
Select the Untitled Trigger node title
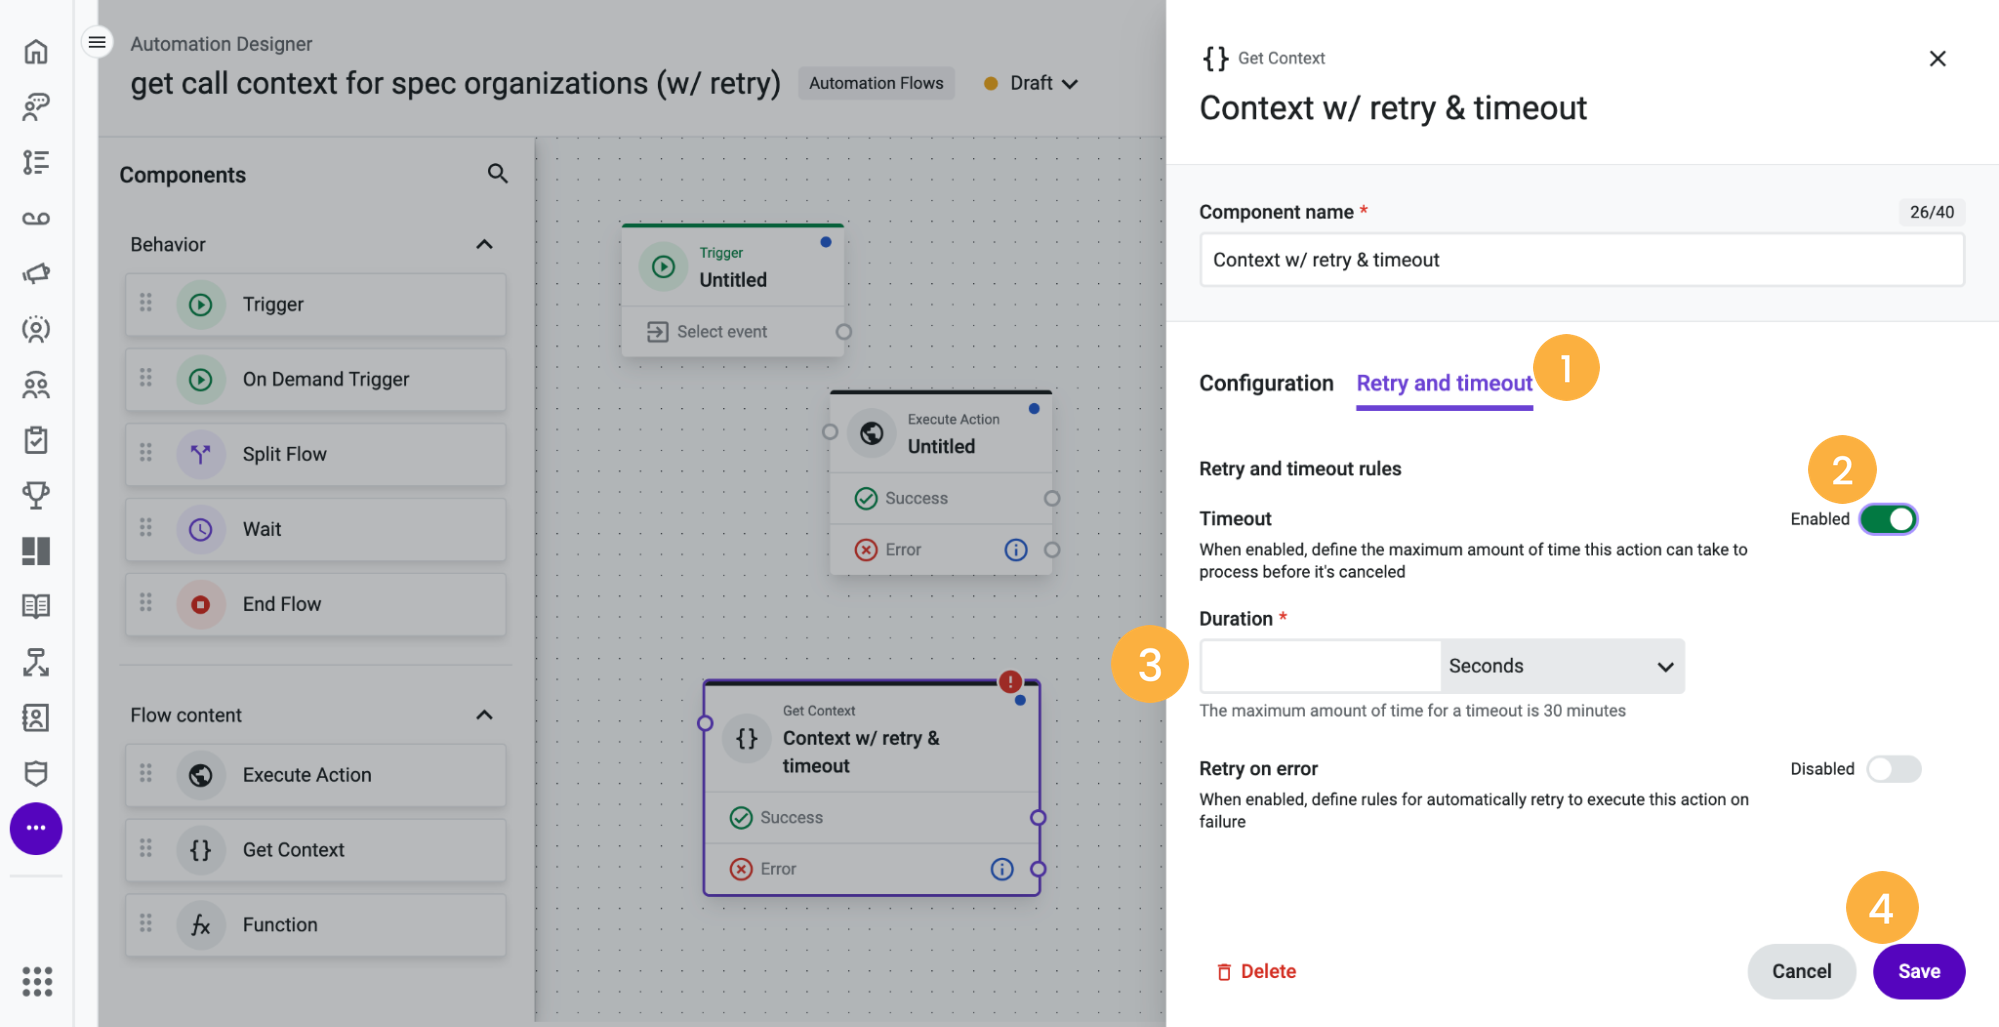pyautogui.click(x=733, y=280)
